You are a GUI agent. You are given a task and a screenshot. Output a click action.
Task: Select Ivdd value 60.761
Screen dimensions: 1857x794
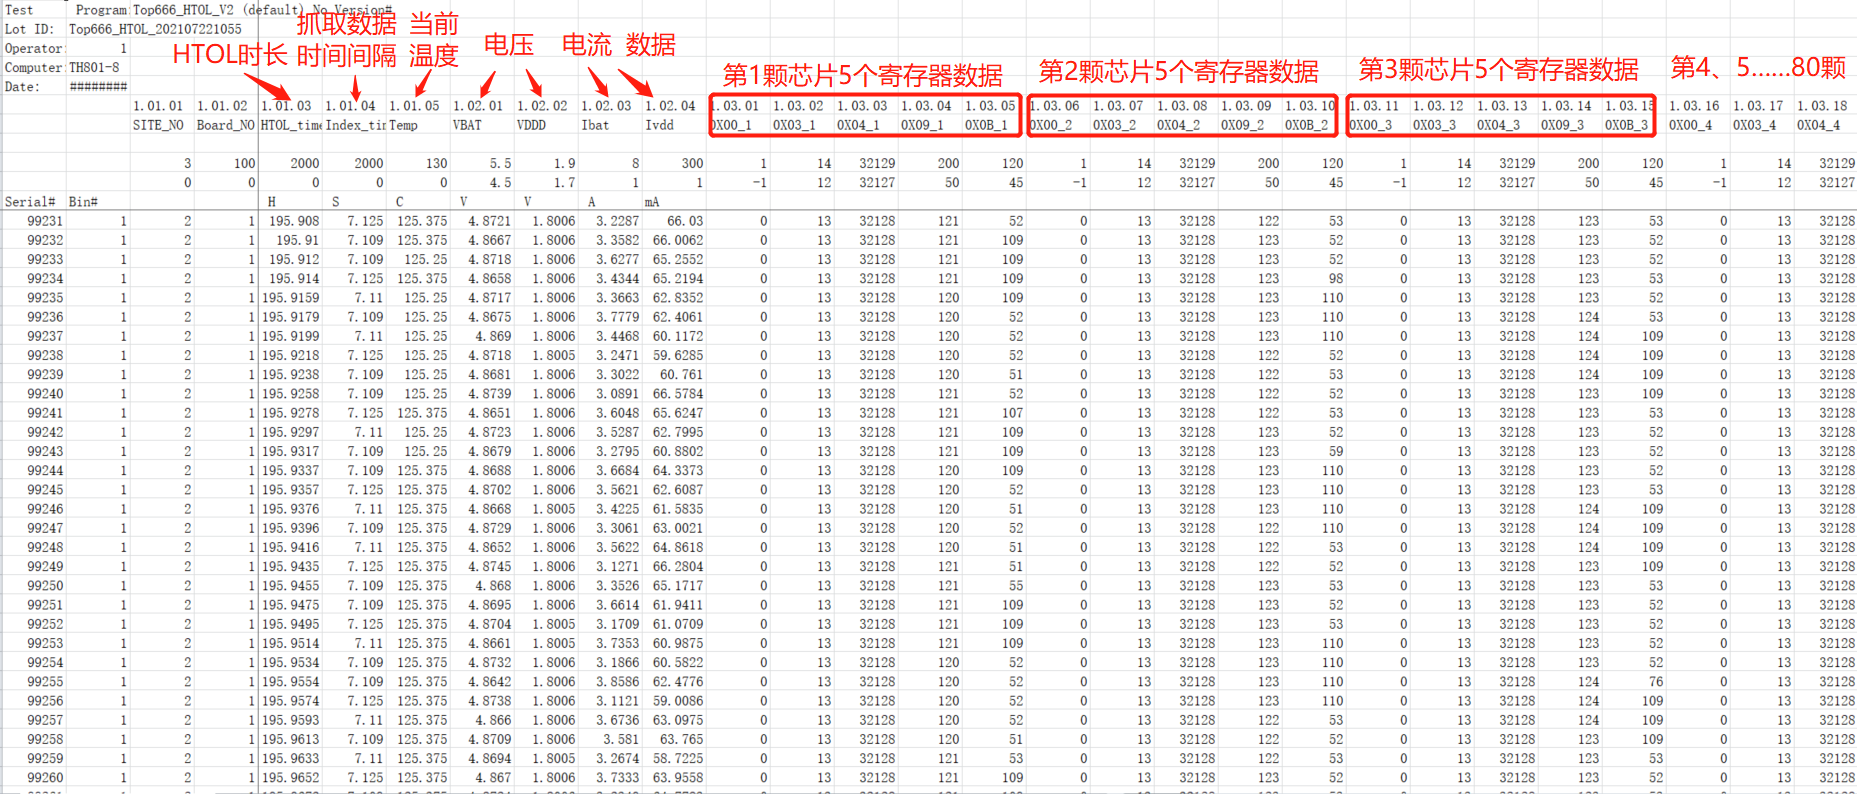tap(681, 375)
